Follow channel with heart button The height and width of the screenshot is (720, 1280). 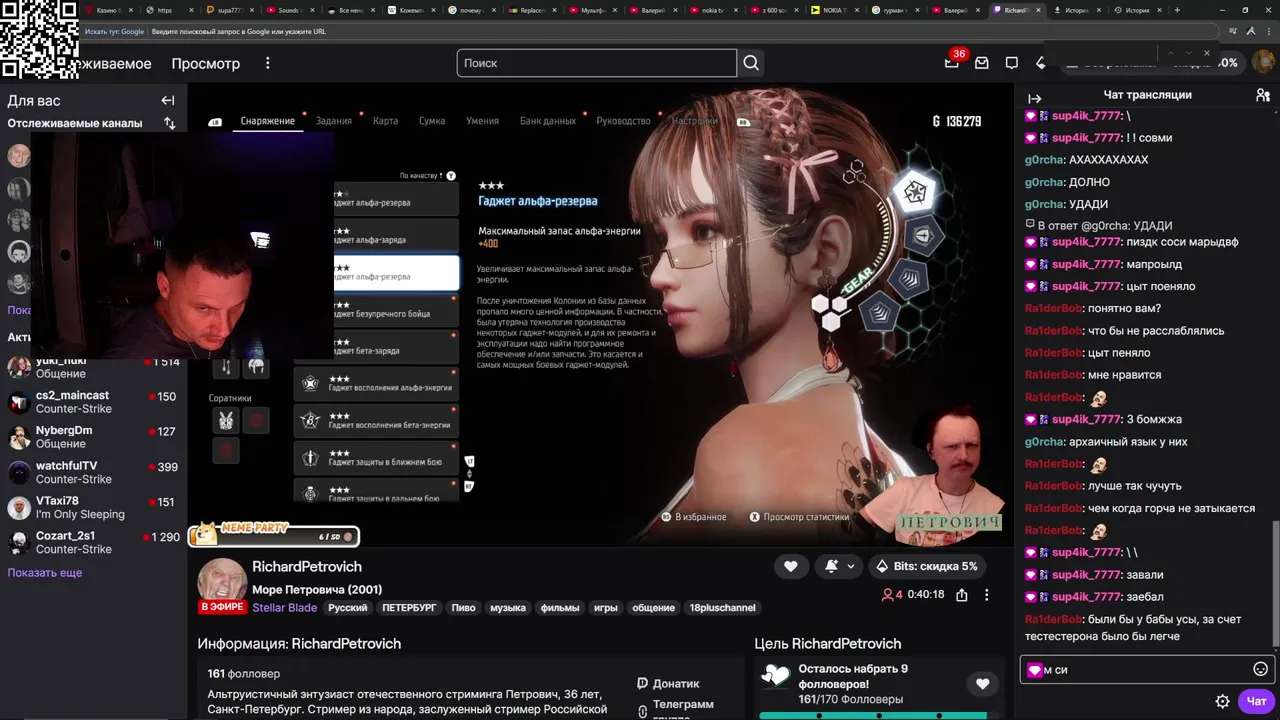(x=790, y=566)
